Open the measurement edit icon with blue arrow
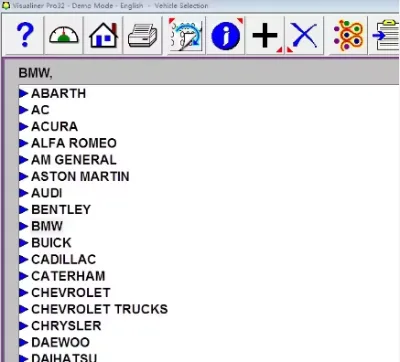 point(186,35)
